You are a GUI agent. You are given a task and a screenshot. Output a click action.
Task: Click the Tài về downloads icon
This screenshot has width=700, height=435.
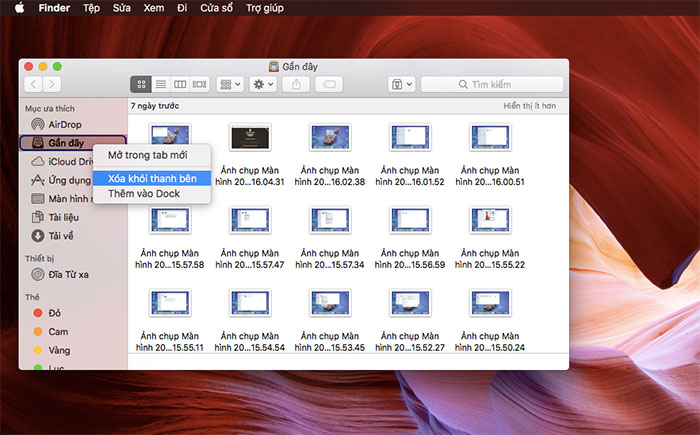(x=38, y=236)
